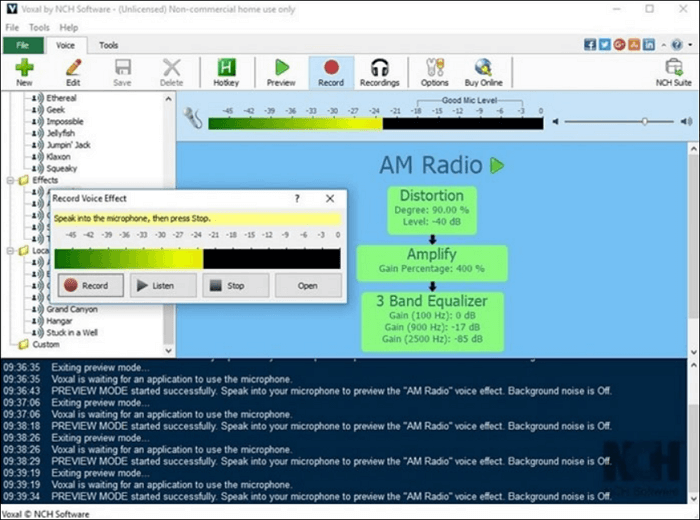Collapse the ribbon with the caret arrow
This screenshot has width=700, height=520.
664,45
